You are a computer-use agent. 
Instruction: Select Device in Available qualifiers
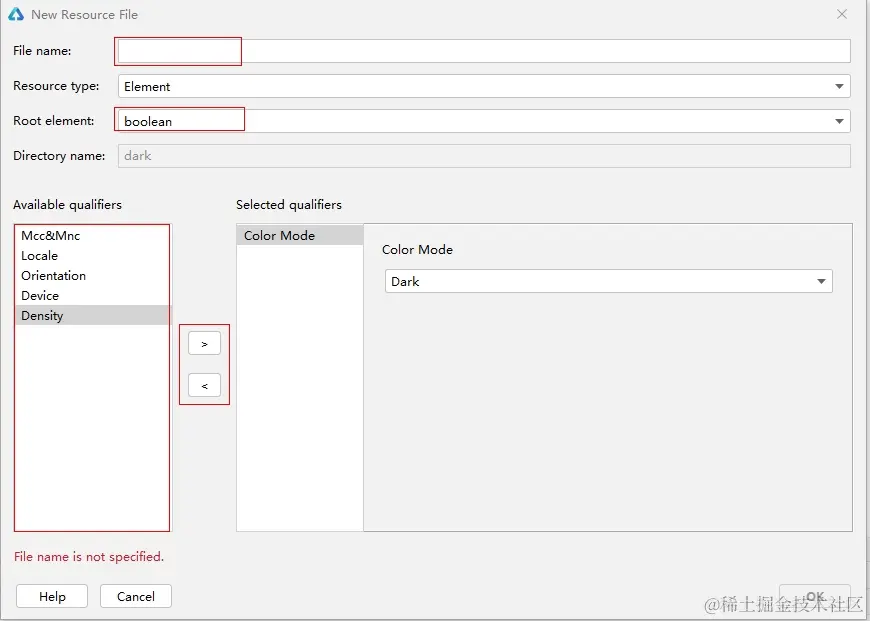92,295
